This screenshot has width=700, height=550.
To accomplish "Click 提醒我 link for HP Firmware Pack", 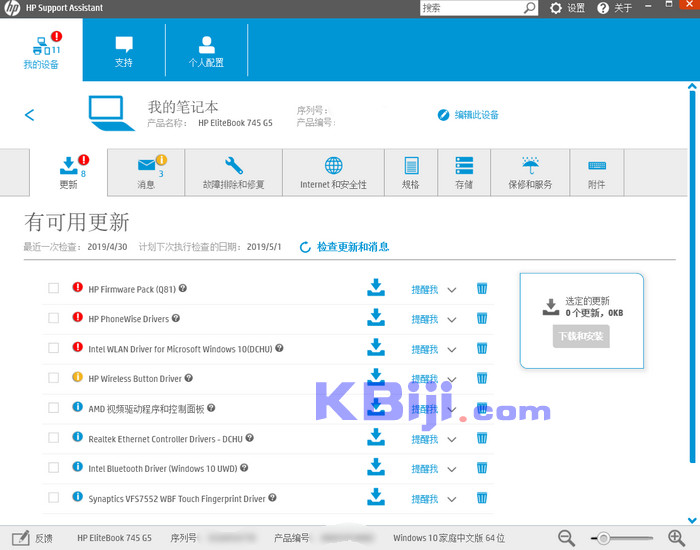I will tap(425, 290).
